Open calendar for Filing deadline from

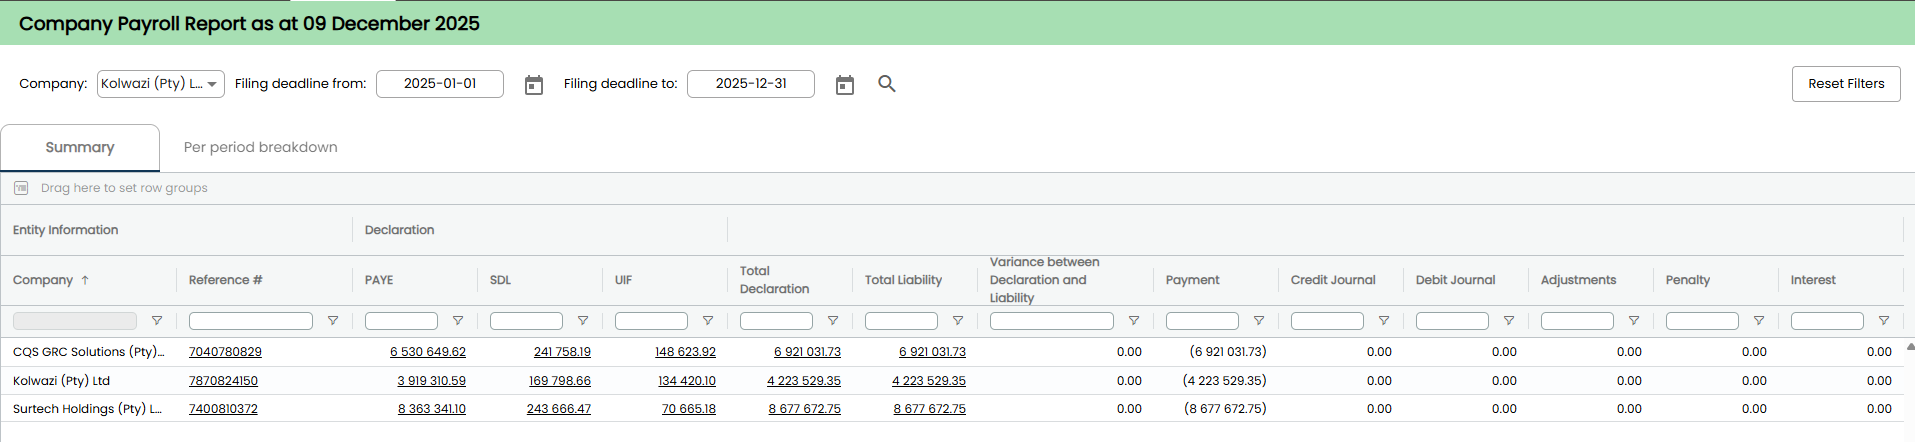pos(534,85)
